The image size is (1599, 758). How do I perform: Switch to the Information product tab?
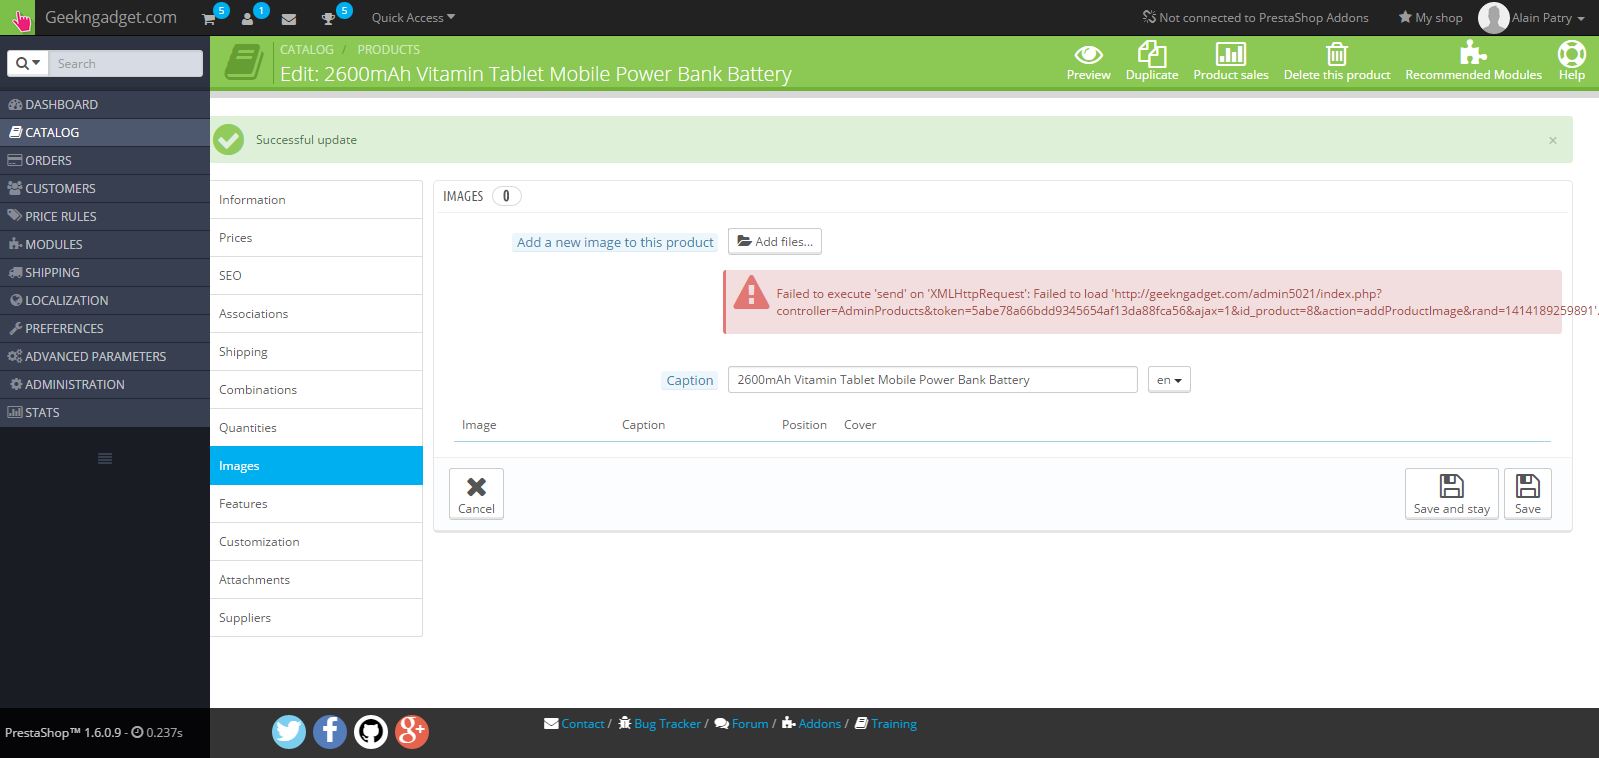pos(316,200)
